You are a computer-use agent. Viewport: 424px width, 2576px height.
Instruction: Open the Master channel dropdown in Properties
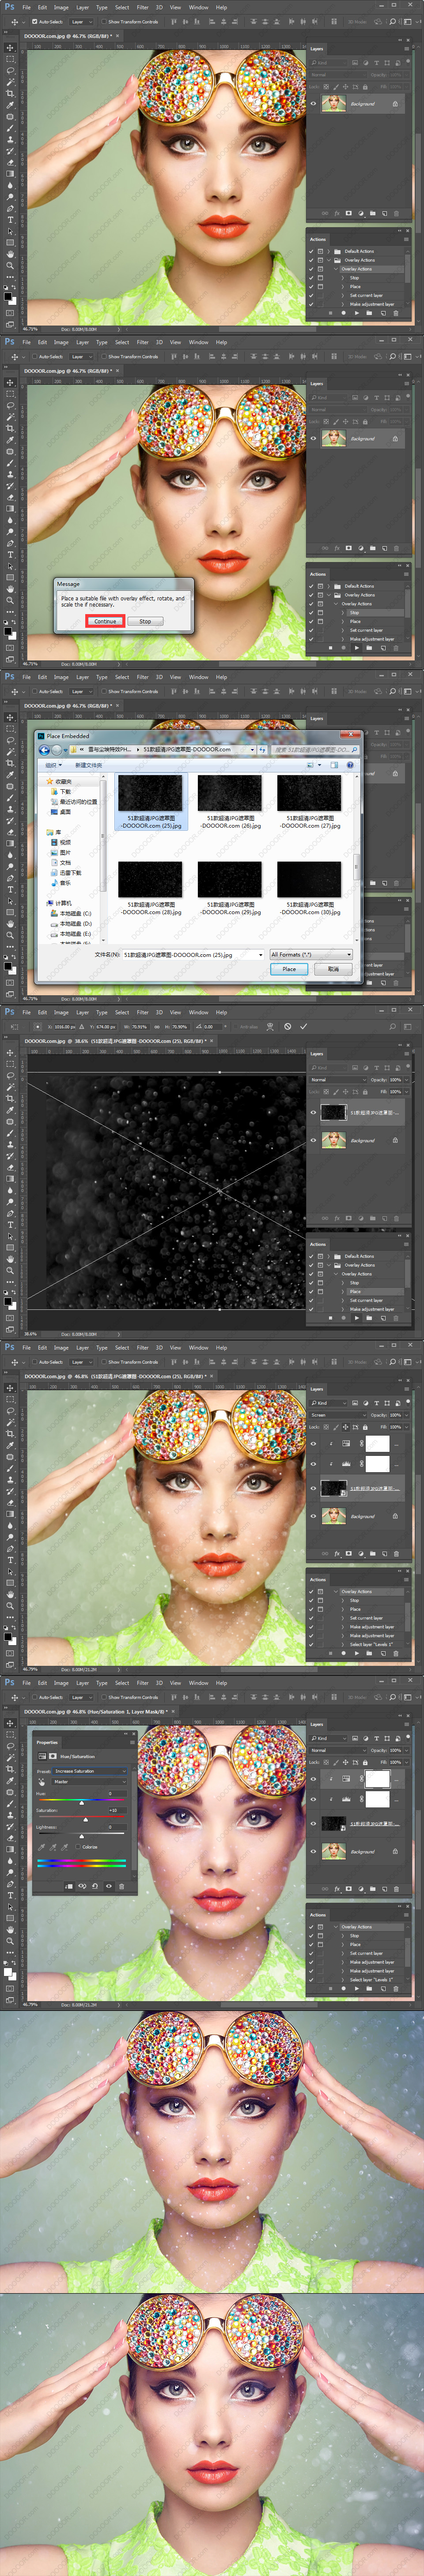(x=90, y=1782)
